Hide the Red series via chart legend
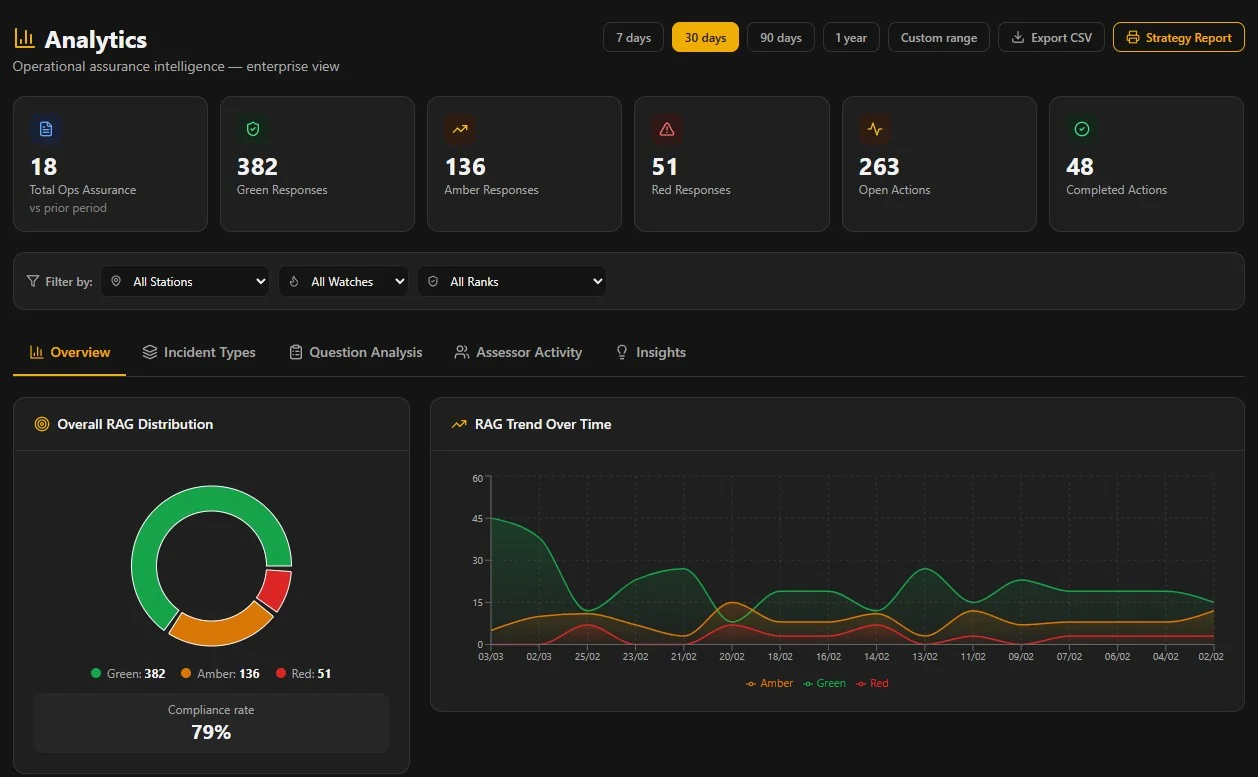The height and width of the screenshot is (777, 1258). (872, 684)
